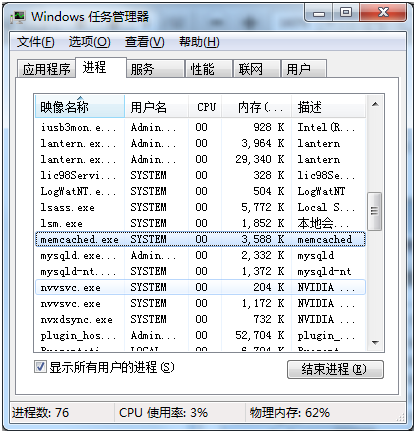The image size is (416, 433).
Task: Select nvvsvc.exe row with 1,172 K
Action: click(200, 303)
